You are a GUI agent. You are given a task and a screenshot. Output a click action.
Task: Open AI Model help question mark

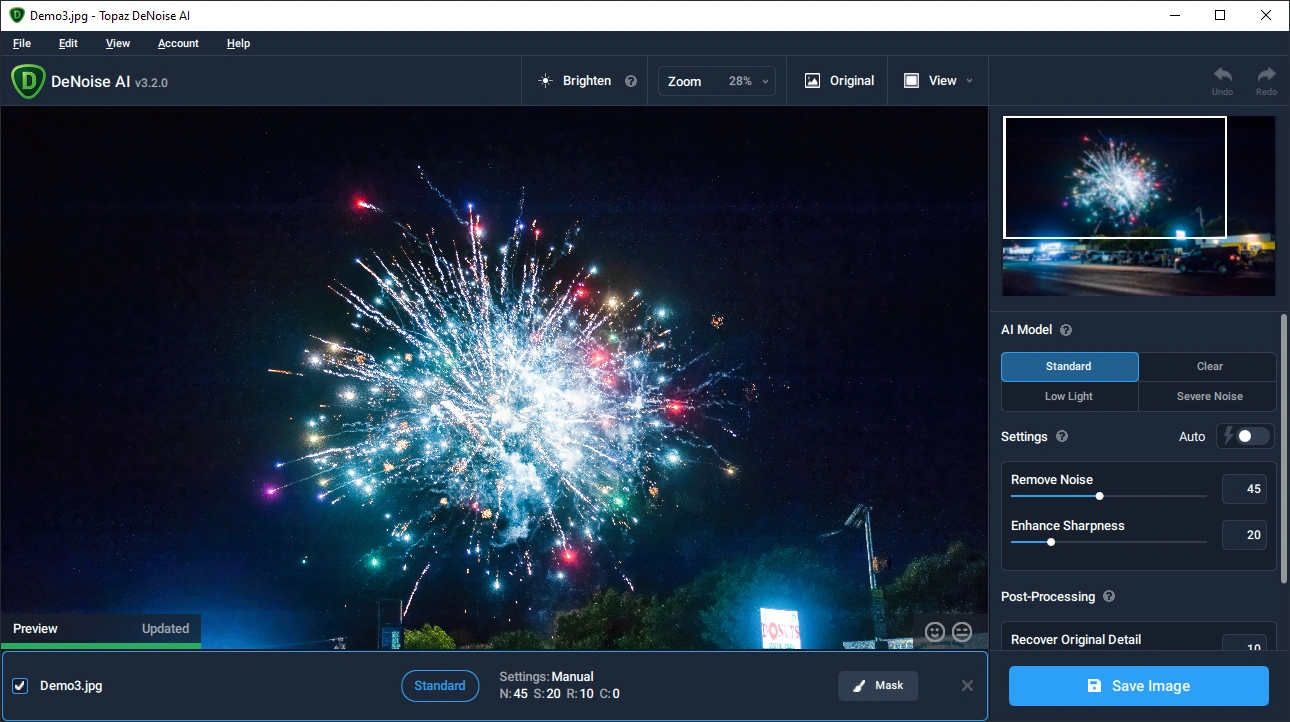[1066, 330]
